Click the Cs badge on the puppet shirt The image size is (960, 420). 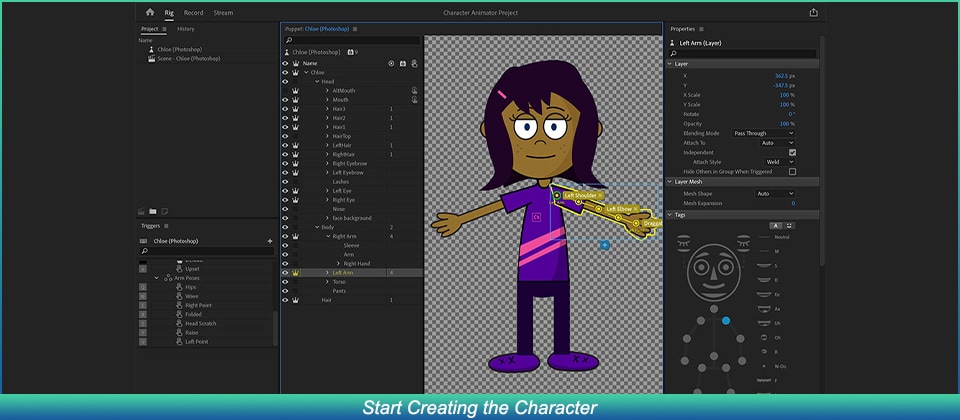(536, 217)
